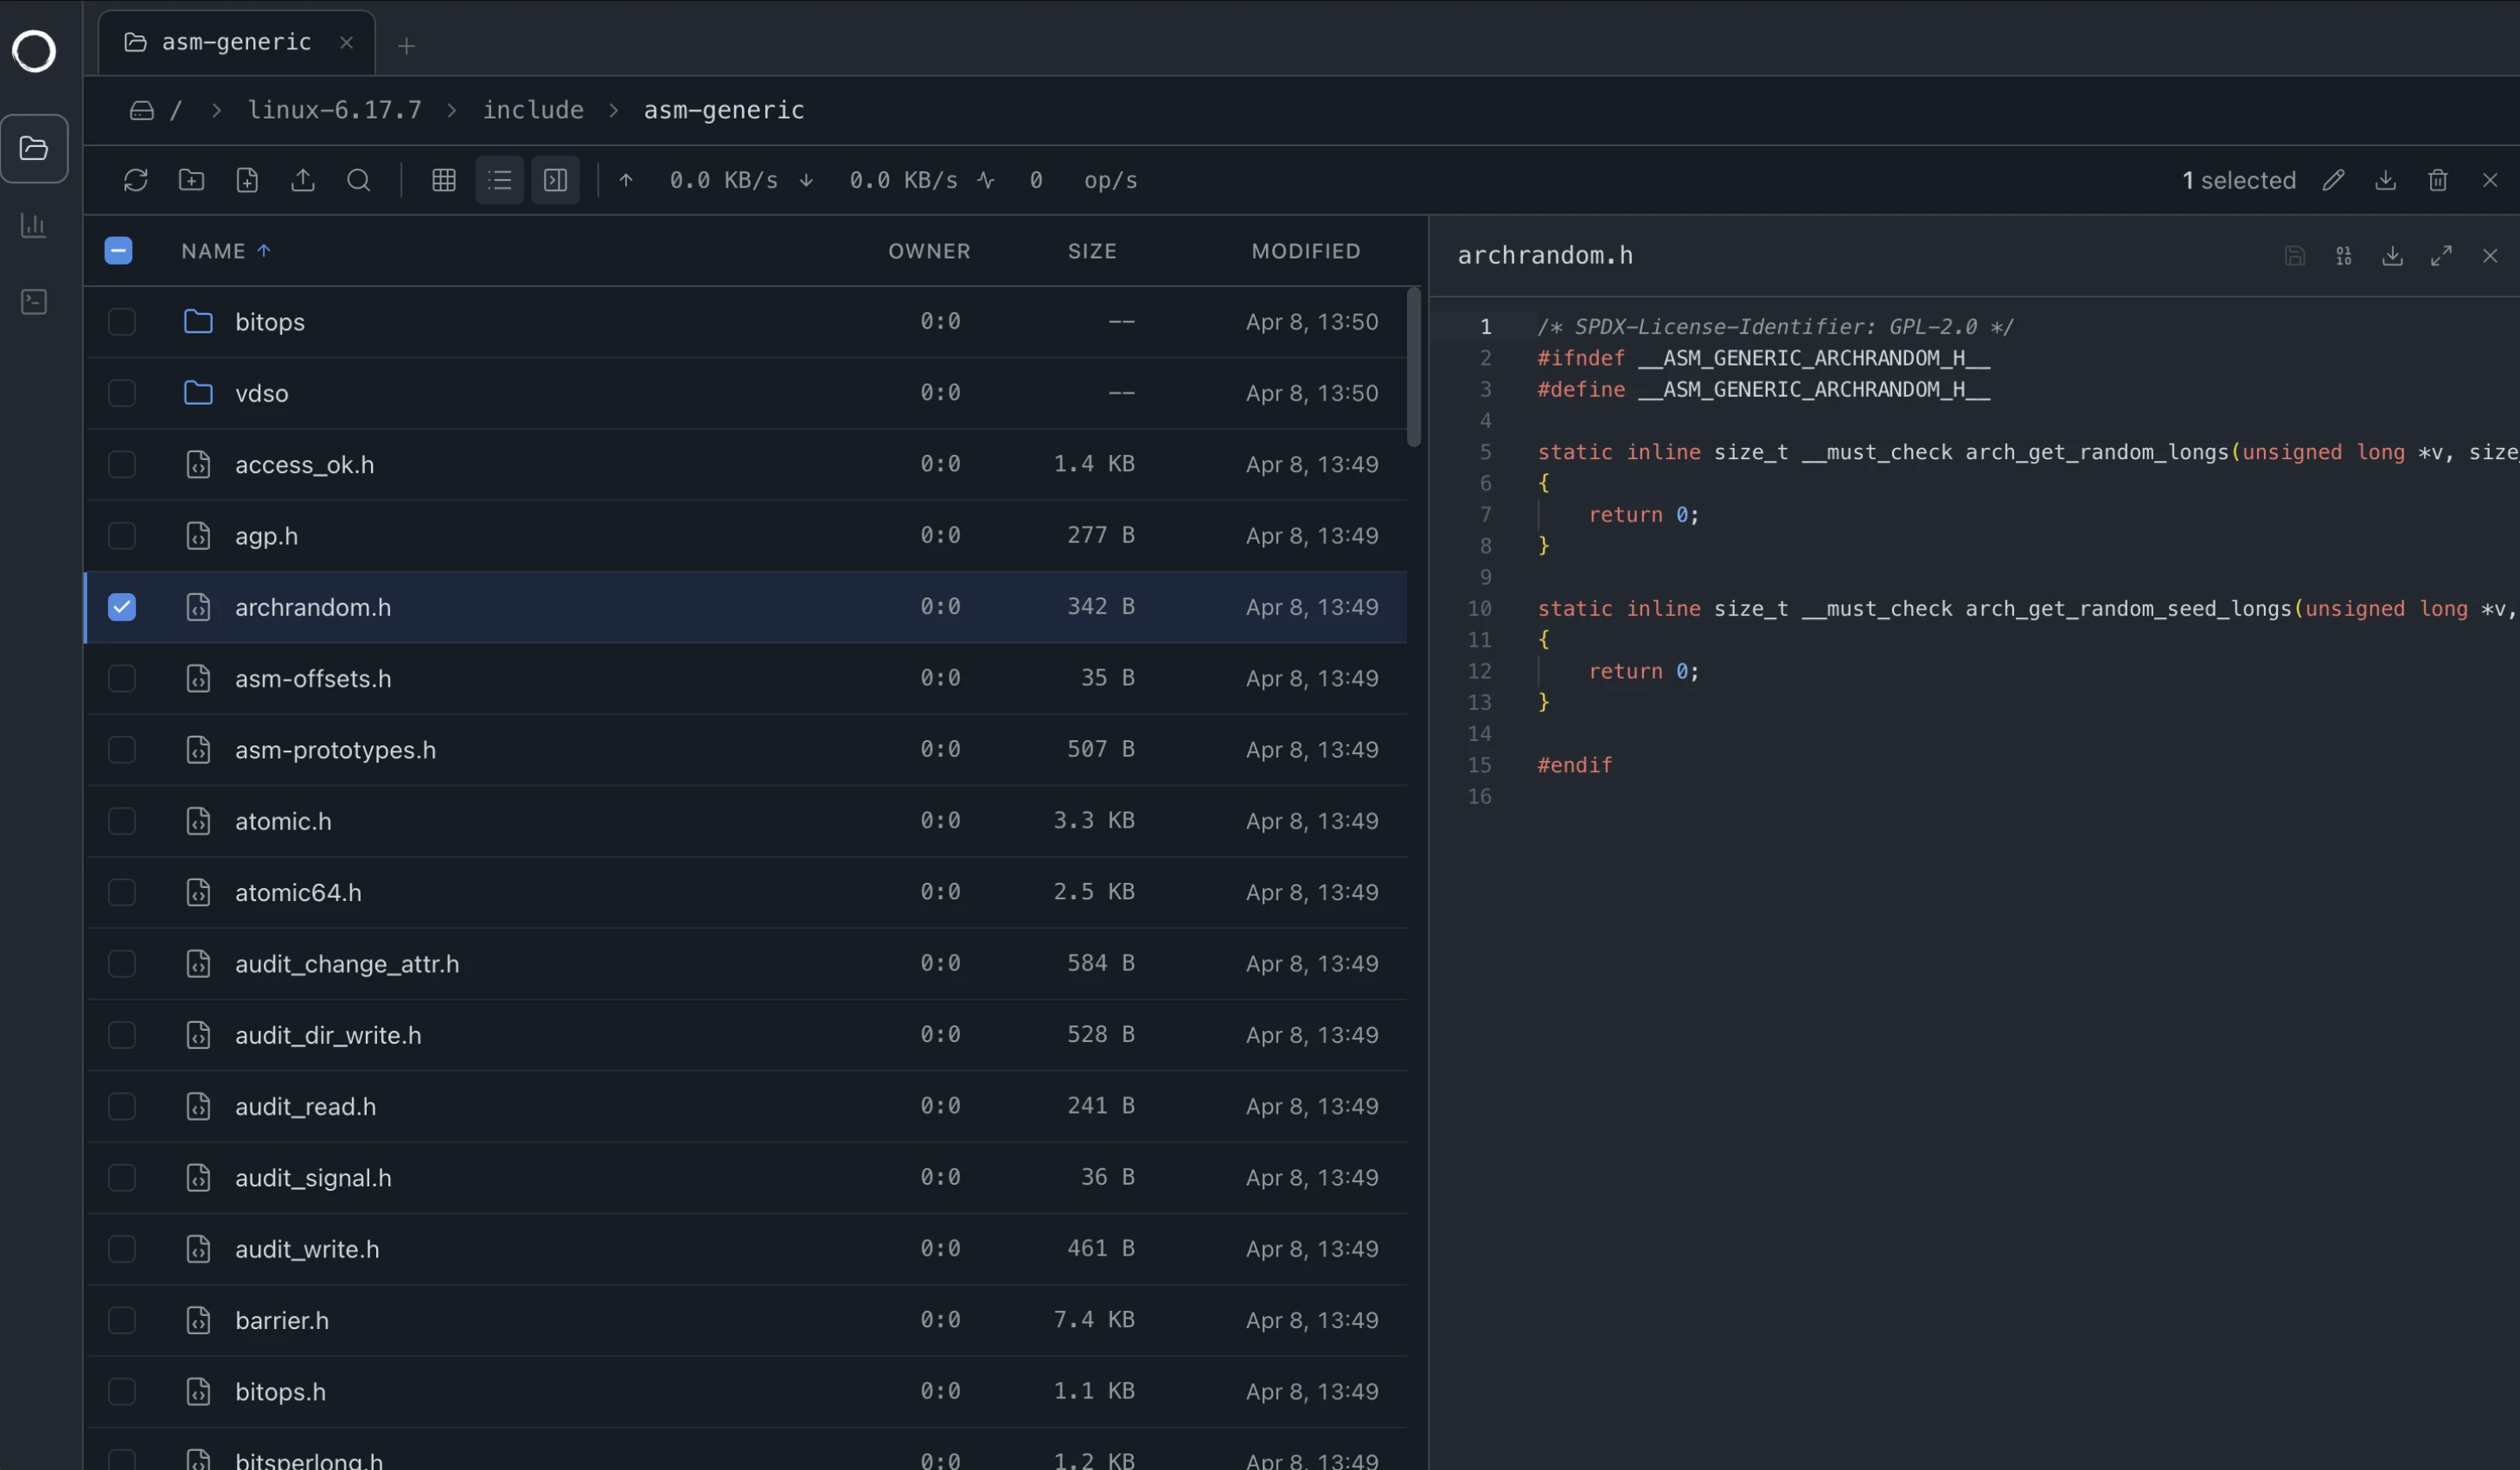This screenshot has width=2520, height=1470.
Task: Check the box for access_ok.h
Action: pyautogui.click(x=122, y=464)
